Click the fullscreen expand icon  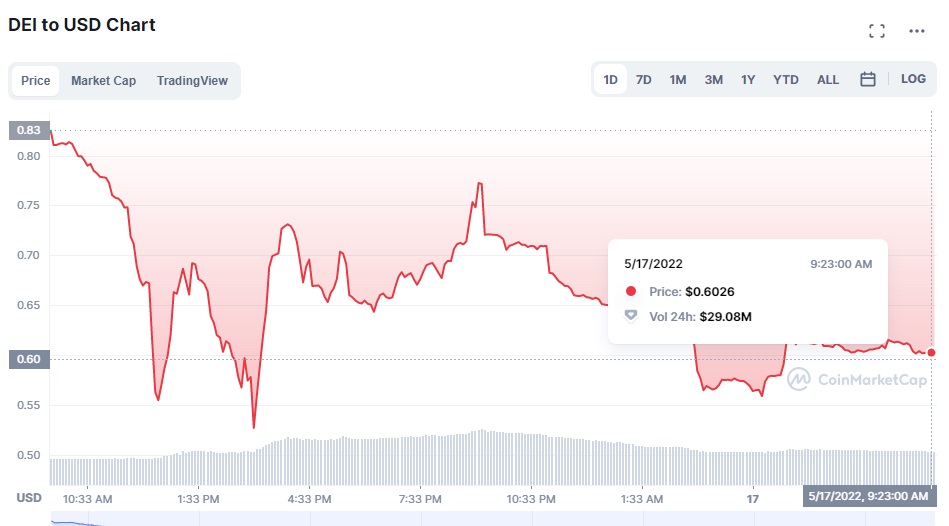877,31
